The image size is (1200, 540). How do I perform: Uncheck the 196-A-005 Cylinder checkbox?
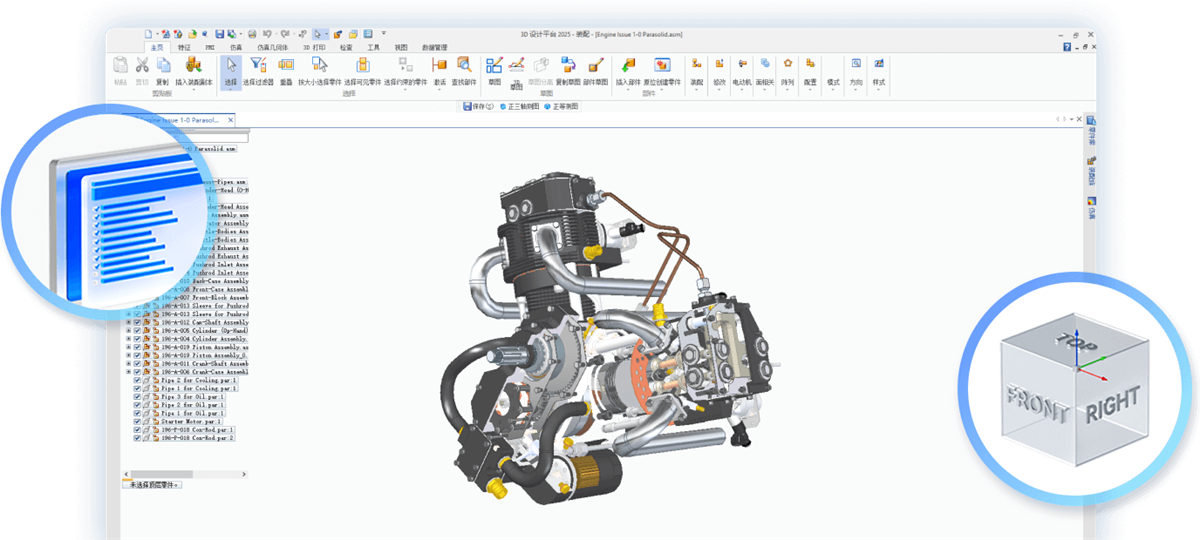point(137,331)
